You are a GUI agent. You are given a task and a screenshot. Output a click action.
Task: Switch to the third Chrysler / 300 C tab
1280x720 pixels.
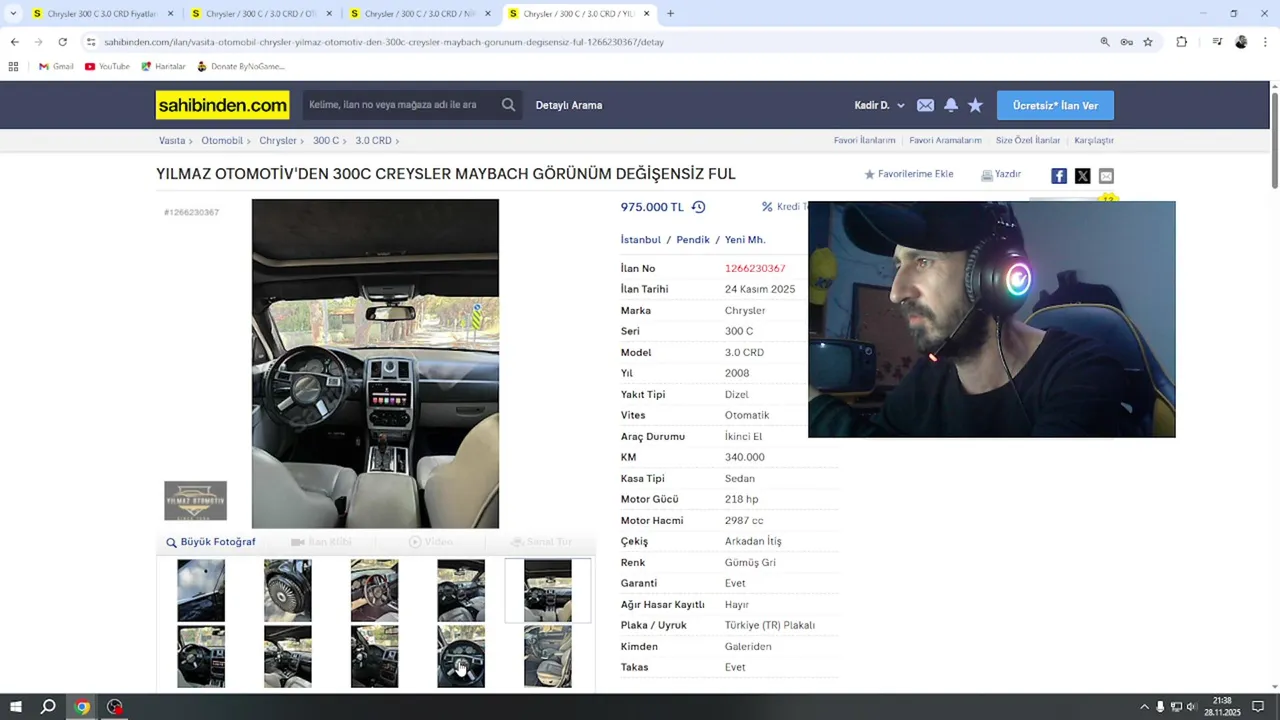click(421, 14)
